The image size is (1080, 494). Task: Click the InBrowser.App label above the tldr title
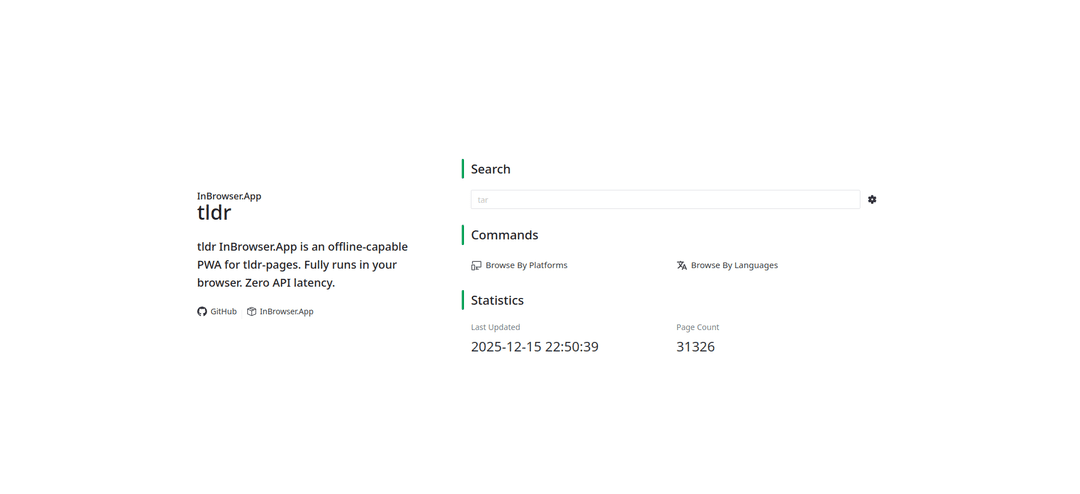[229, 196]
